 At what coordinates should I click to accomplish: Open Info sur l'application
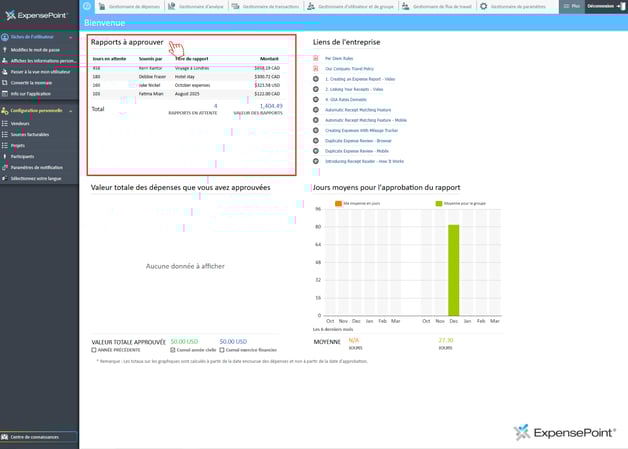(x=30, y=94)
